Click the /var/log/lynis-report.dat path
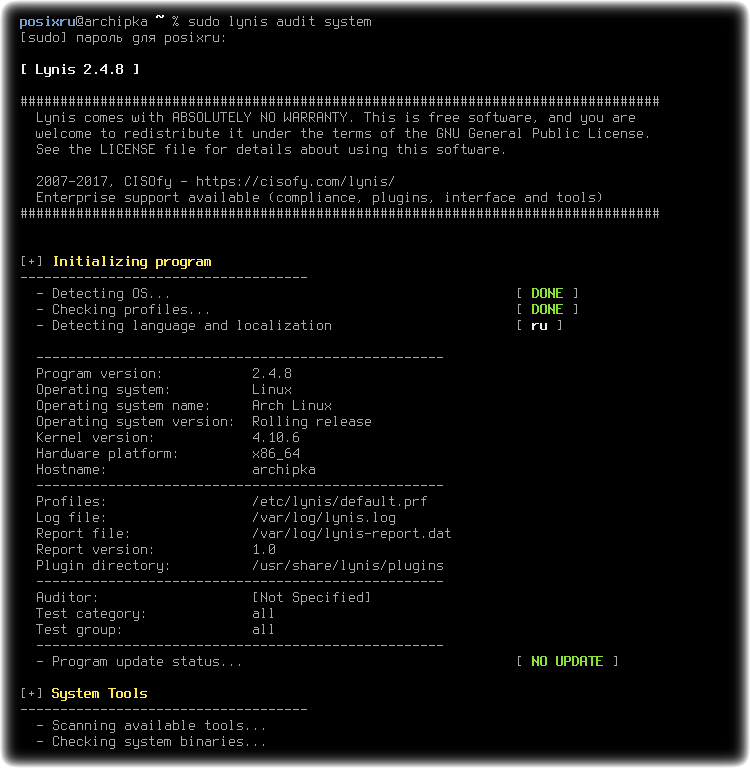 pos(351,534)
